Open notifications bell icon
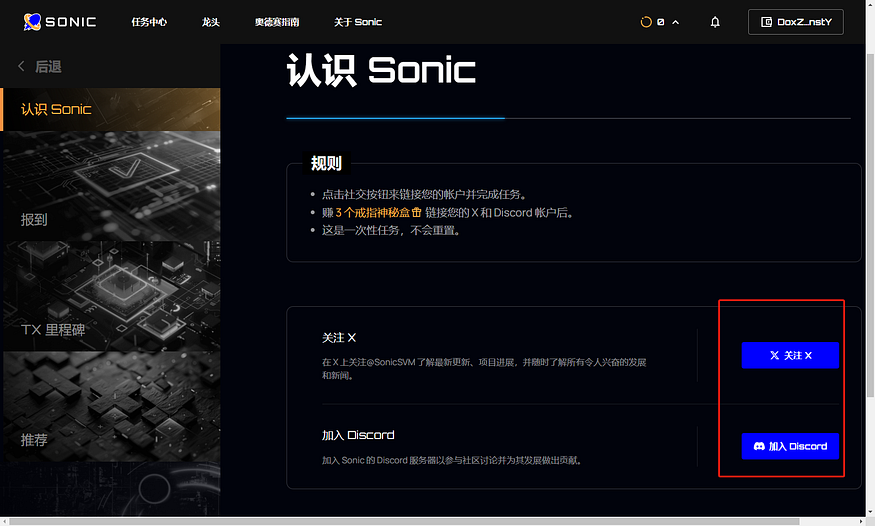The height and width of the screenshot is (526, 875). 715,22
